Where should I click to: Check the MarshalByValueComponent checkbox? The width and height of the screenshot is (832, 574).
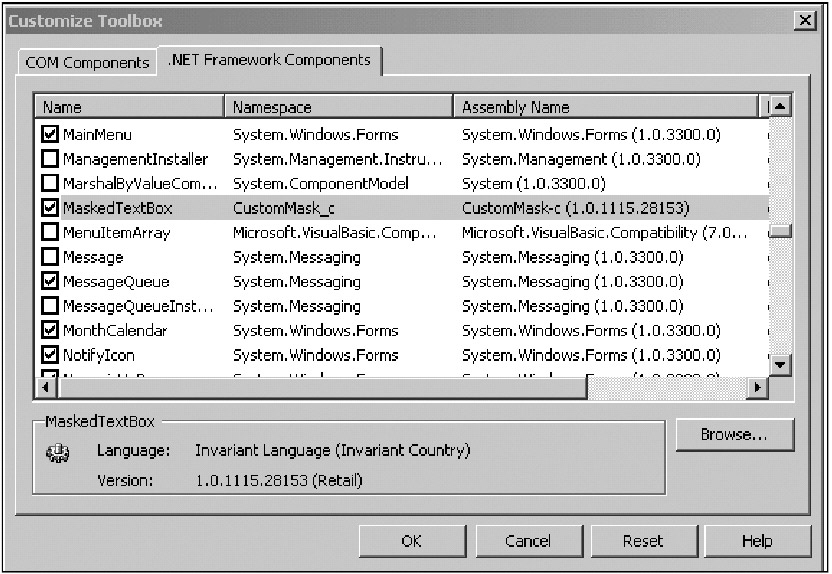coord(50,184)
